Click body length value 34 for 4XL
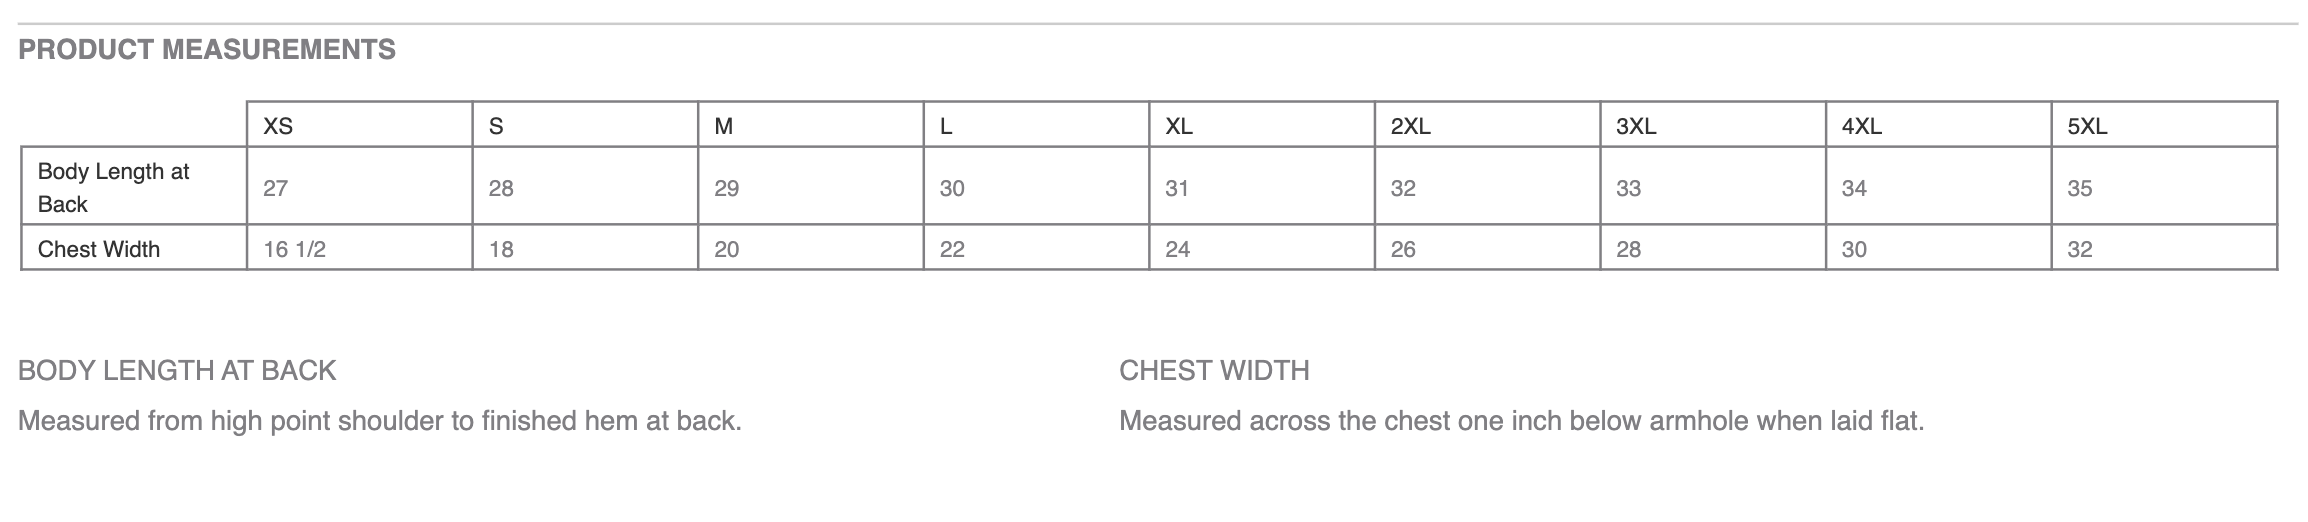Viewport: 2308px width, 522px height. (1854, 188)
